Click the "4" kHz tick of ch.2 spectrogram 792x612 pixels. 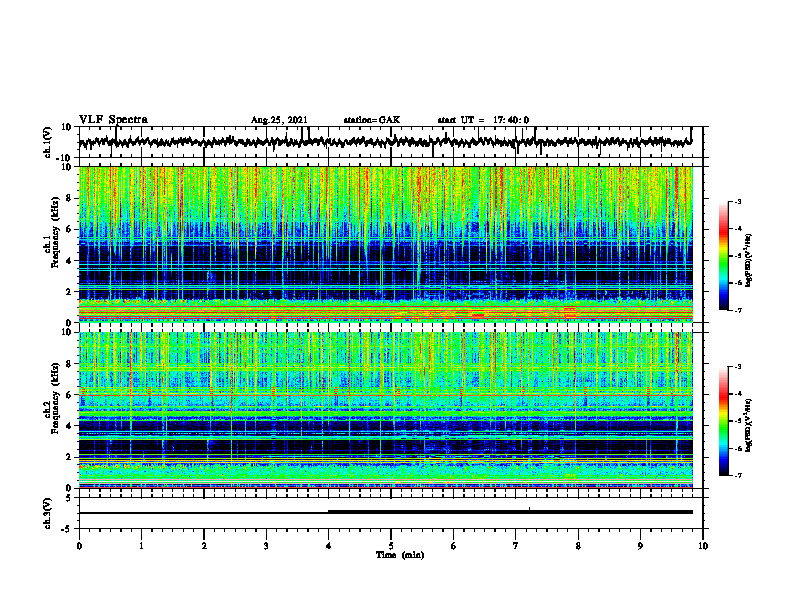pos(70,426)
